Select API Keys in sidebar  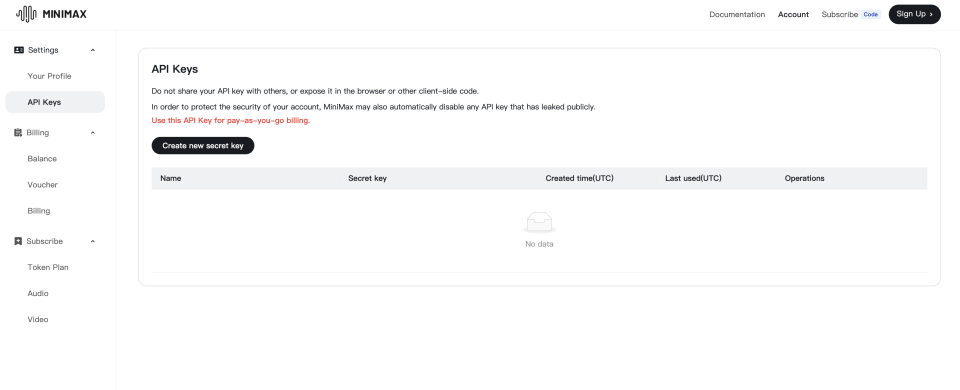tap(55, 102)
